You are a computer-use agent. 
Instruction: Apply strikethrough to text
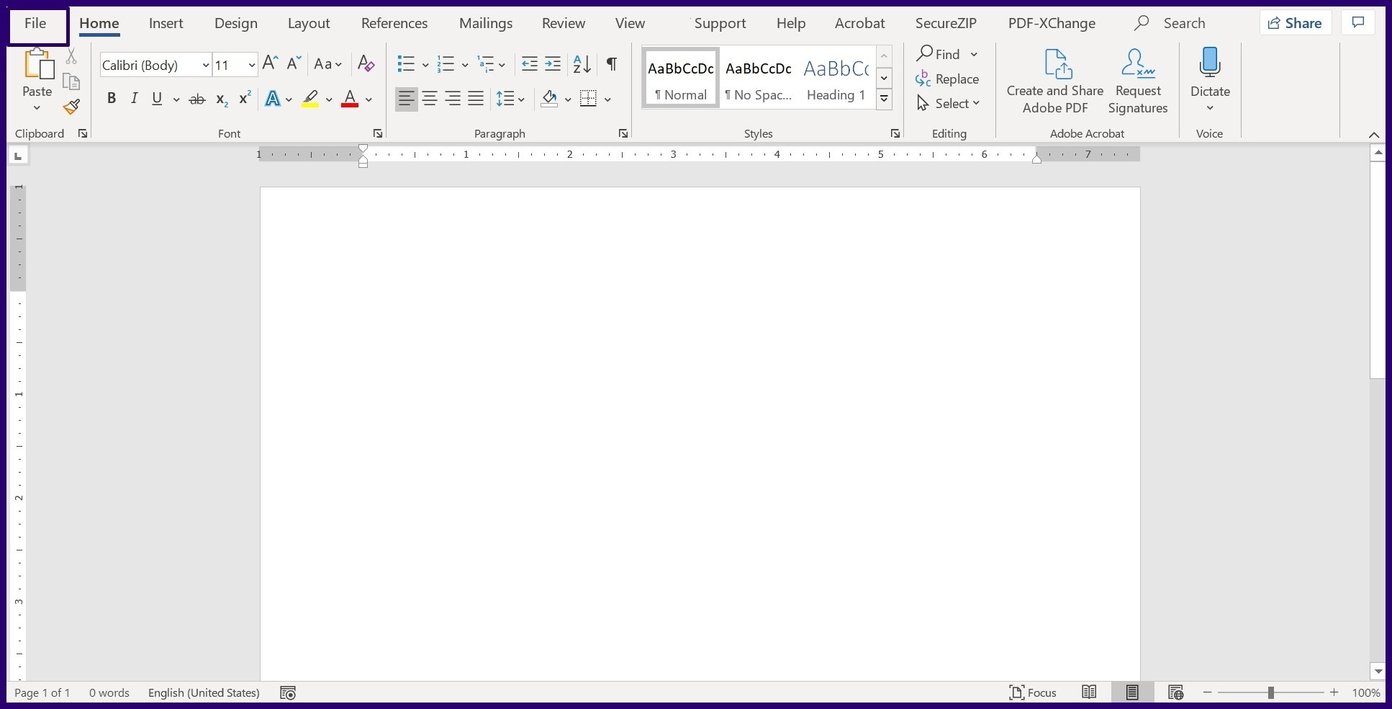pyautogui.click(x=196, y=98)
